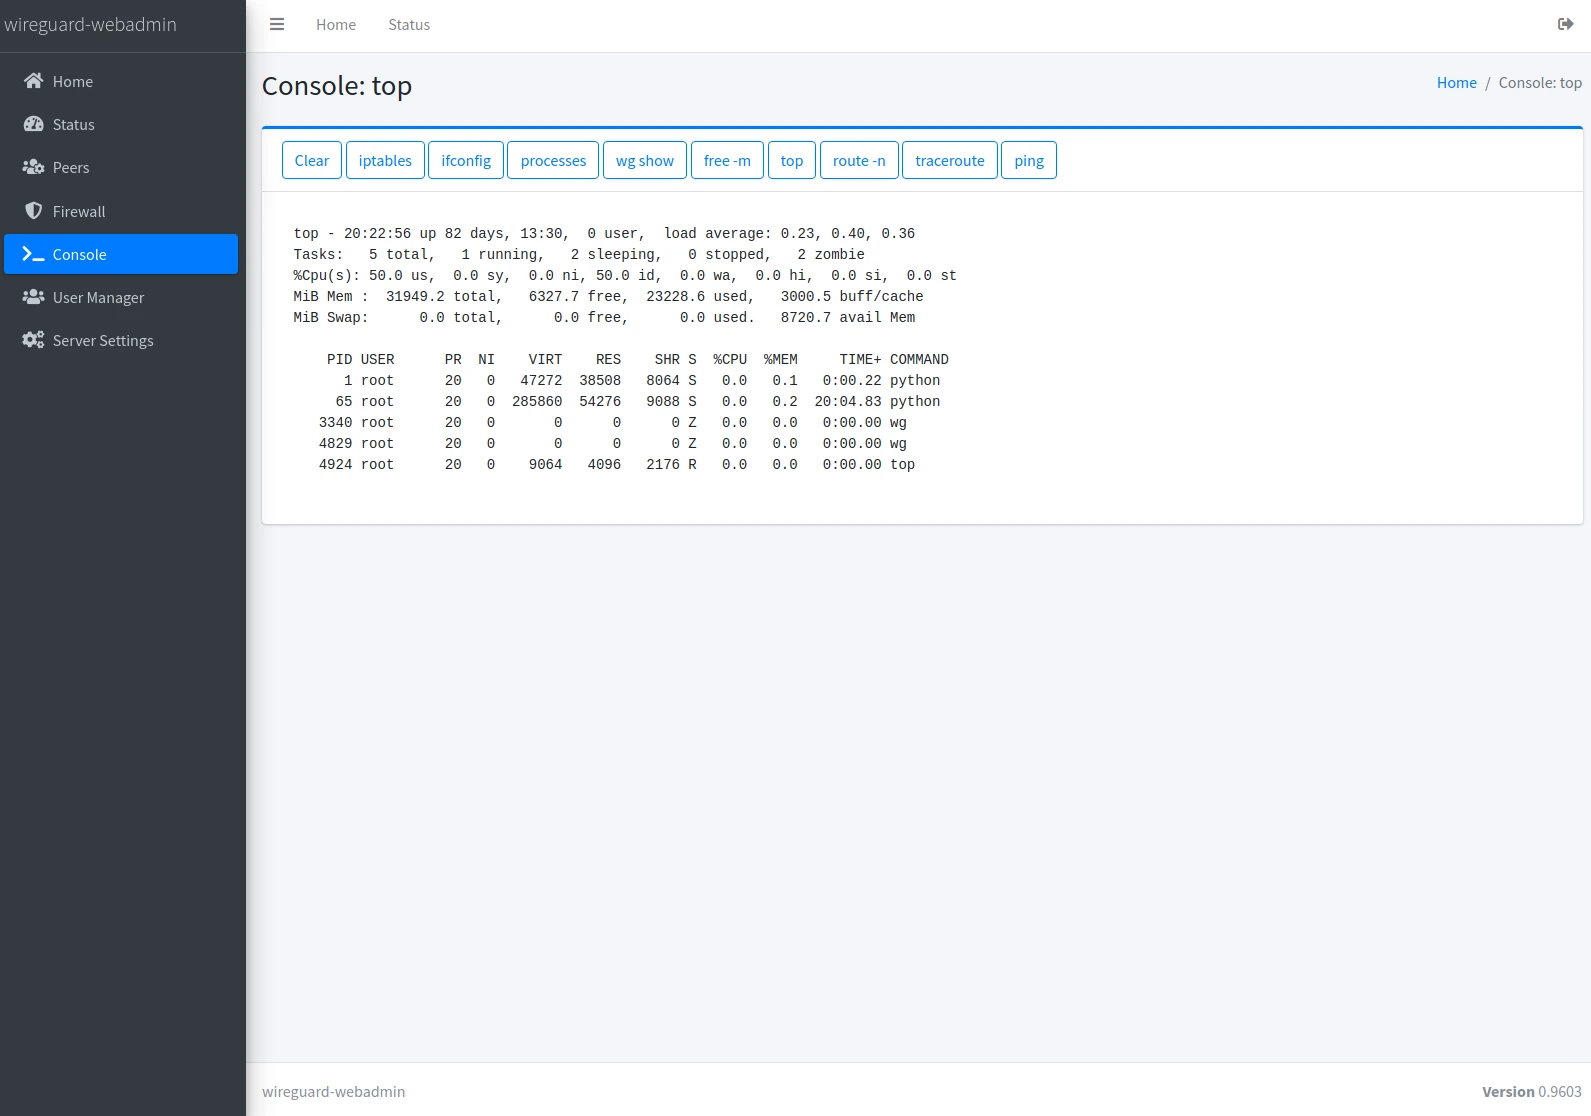Click the top command button
The height and width of the screenshot is (1116, 1591).
[x=792, y=160]
